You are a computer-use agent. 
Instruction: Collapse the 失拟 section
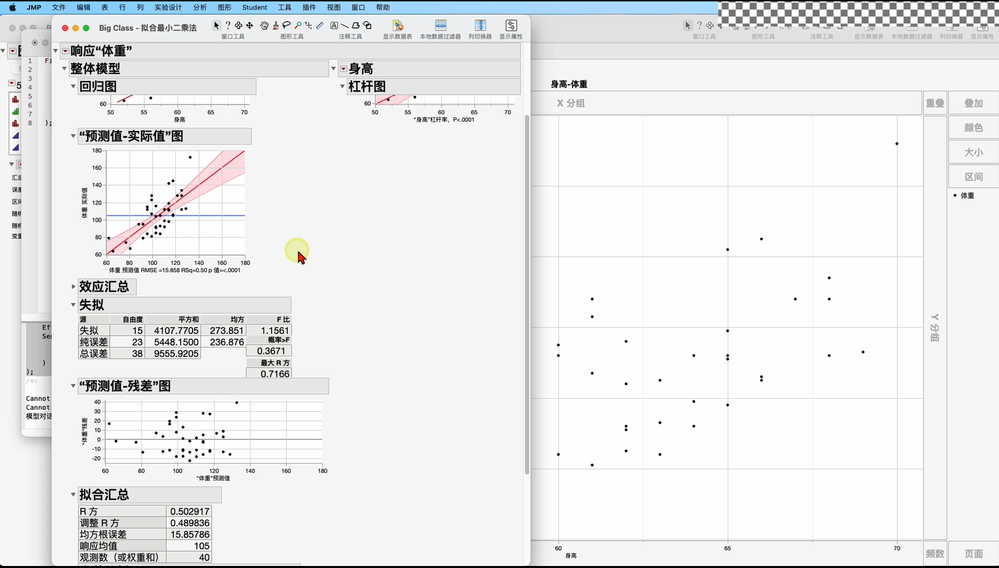[x=73, y=304]
